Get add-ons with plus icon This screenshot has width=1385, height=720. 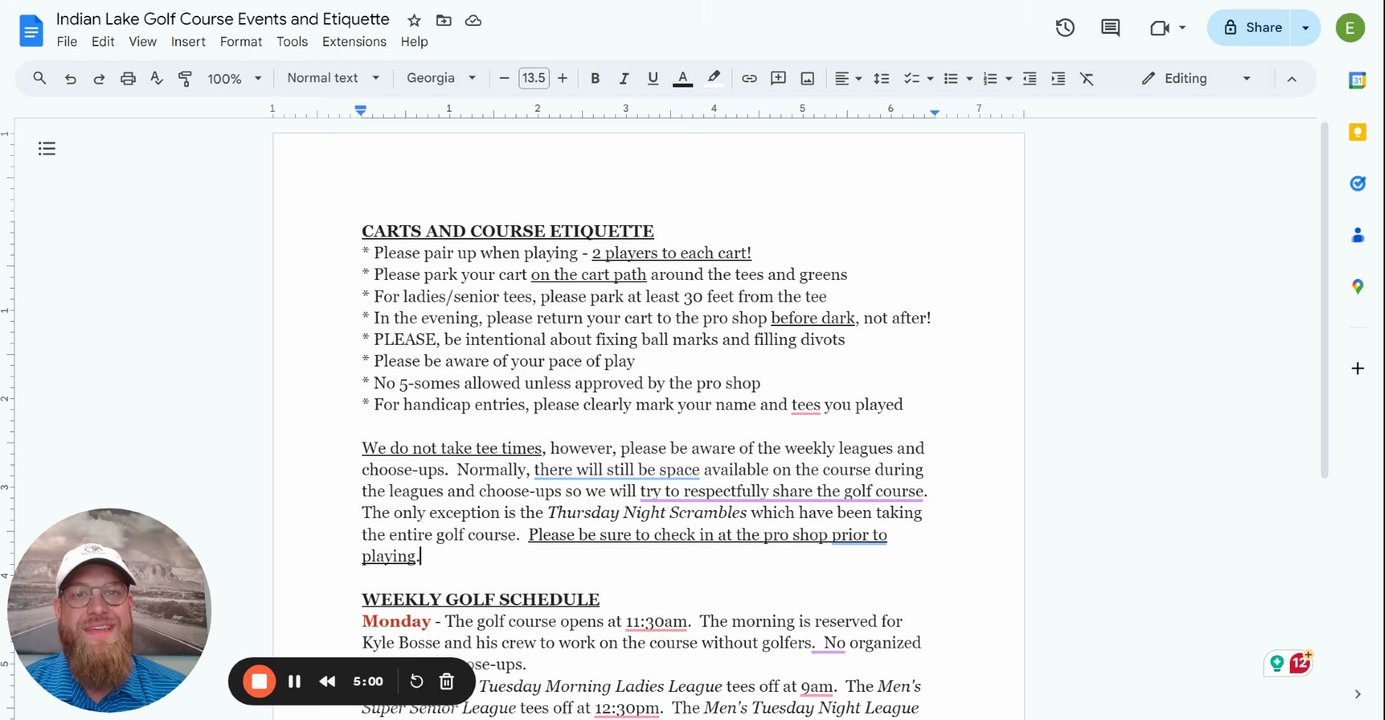pyautogui.click(x=1357, y=368)
